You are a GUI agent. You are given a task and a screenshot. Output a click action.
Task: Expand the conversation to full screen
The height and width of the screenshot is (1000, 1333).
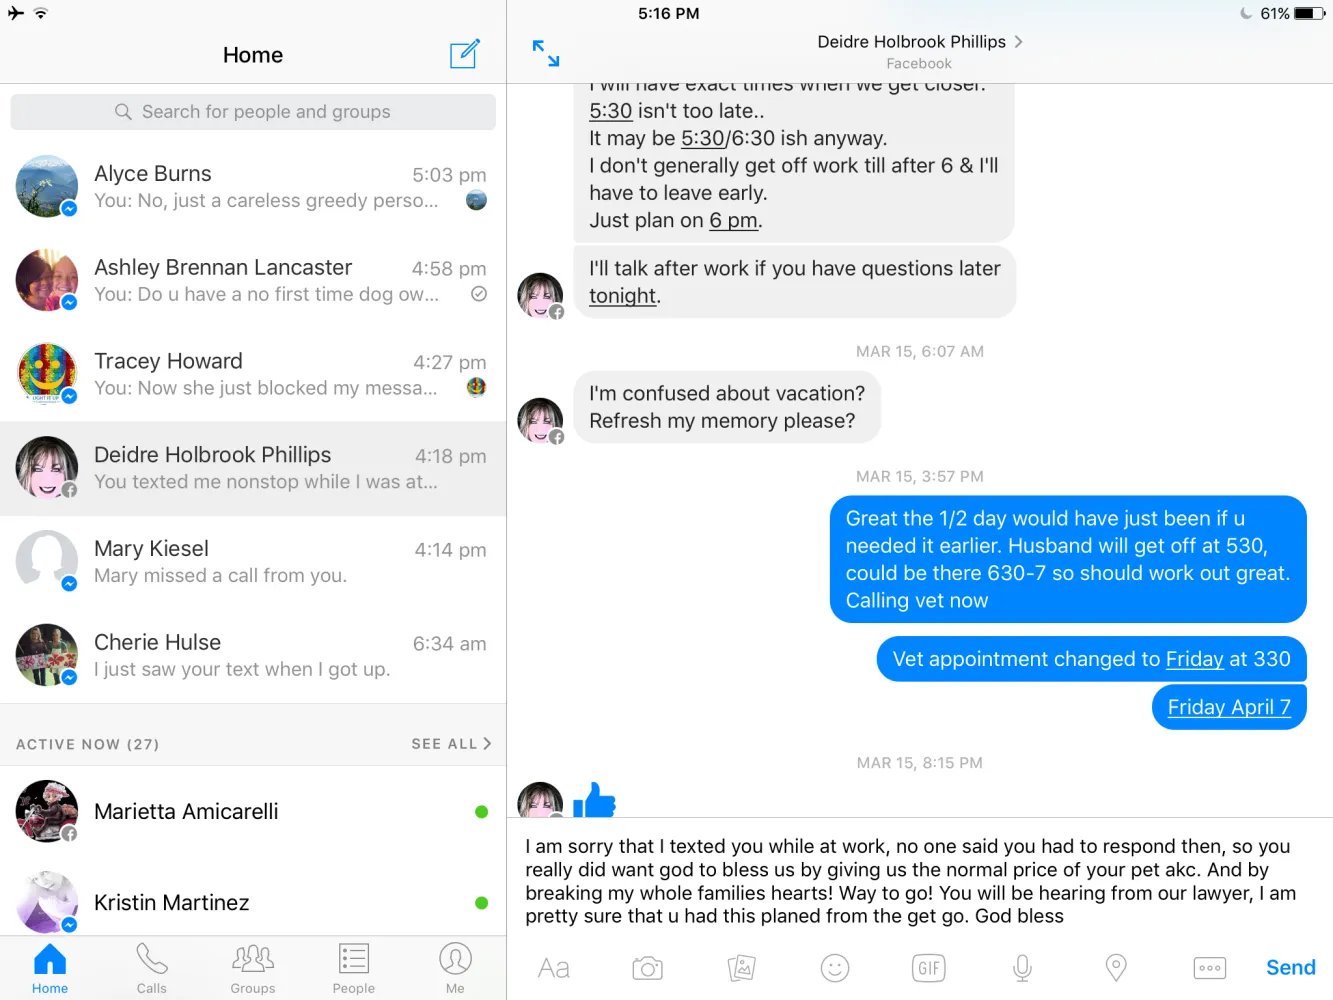(x=546, y=53)
